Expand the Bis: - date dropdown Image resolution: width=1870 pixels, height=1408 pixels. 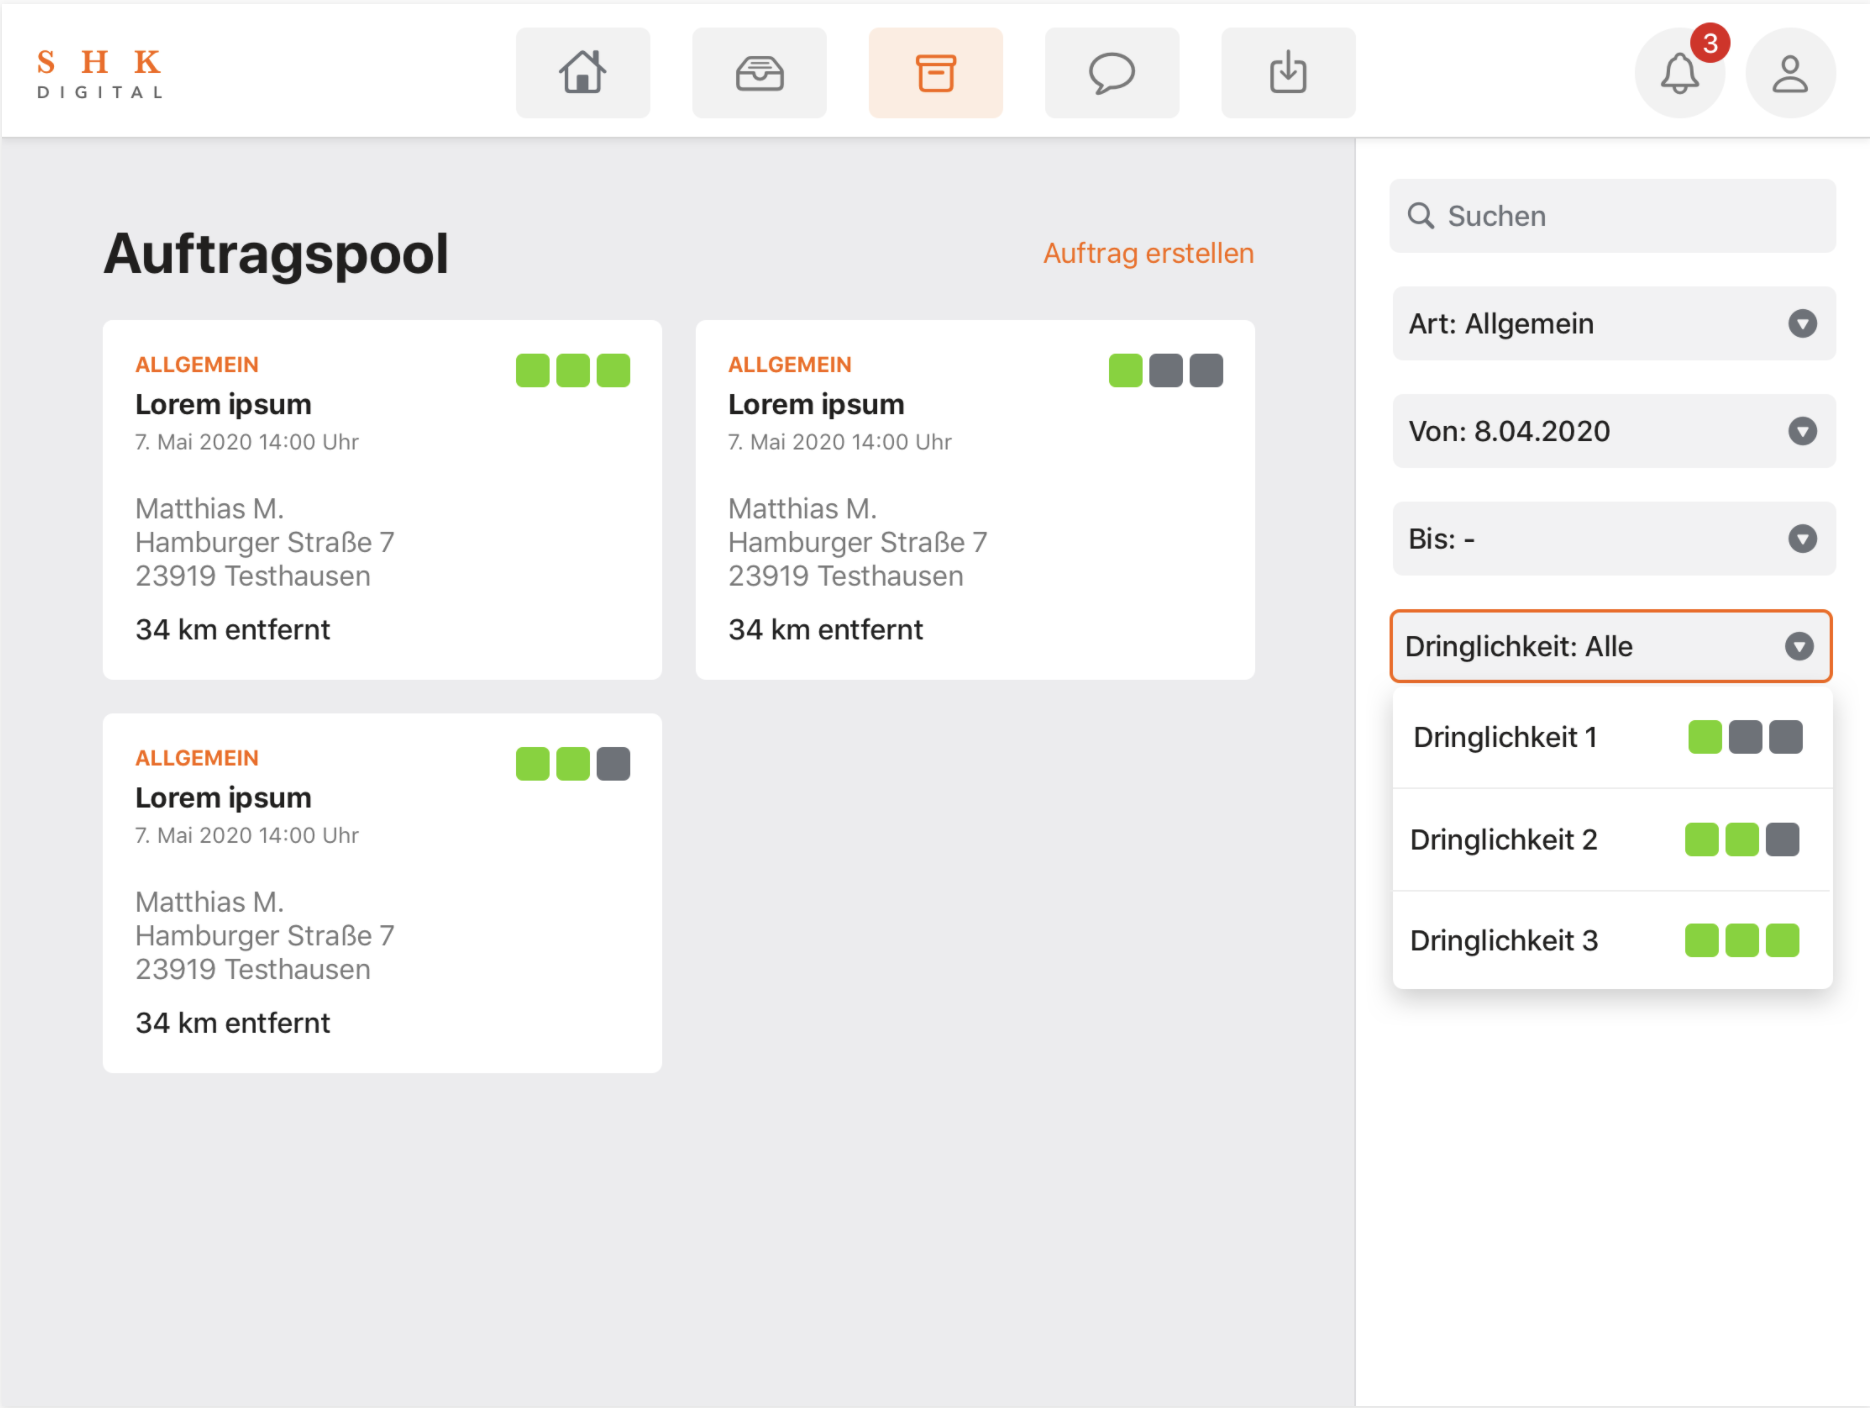pos(1613,539)
